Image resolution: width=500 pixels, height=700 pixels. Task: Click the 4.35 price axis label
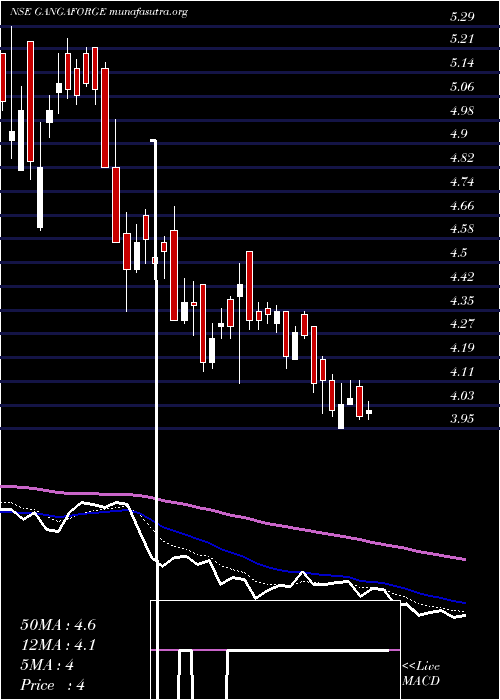(462, 301)
